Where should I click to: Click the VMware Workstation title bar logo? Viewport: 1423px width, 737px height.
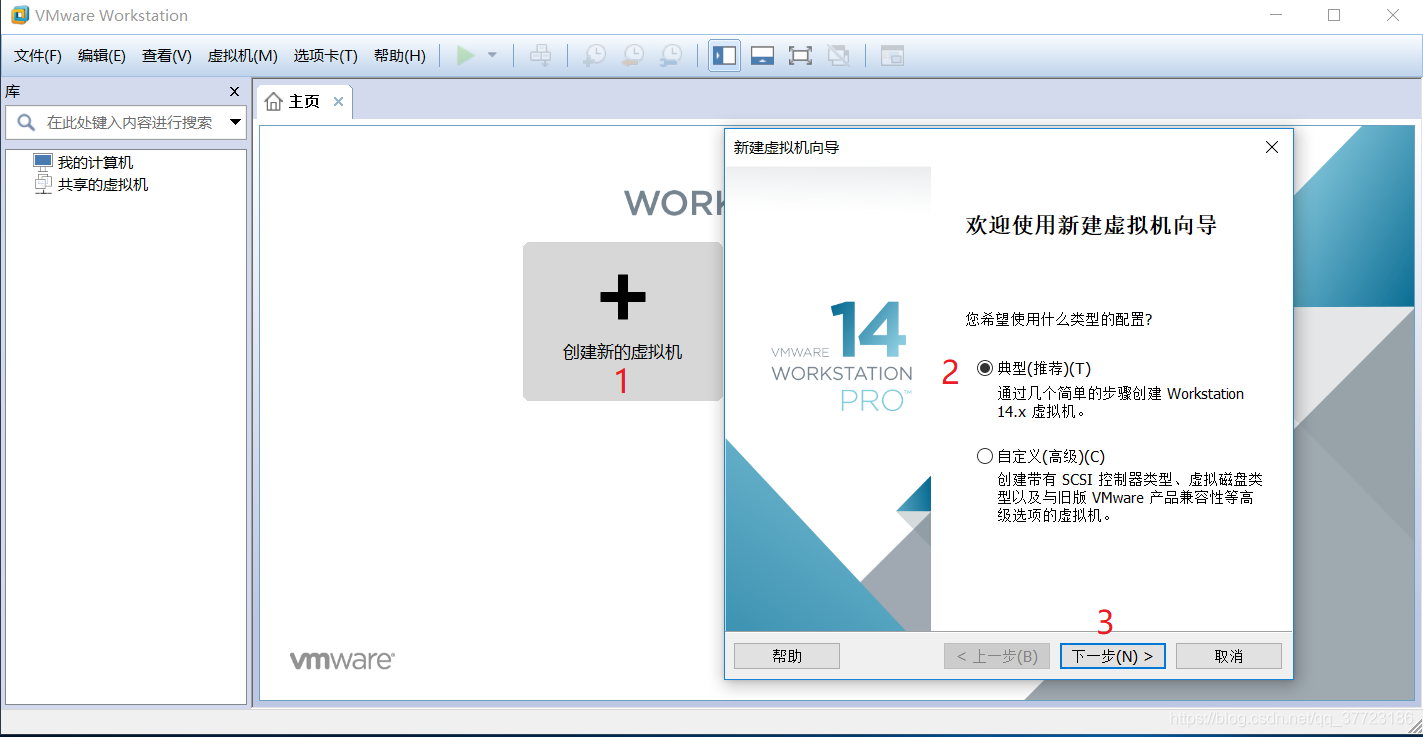pos(19,15)
